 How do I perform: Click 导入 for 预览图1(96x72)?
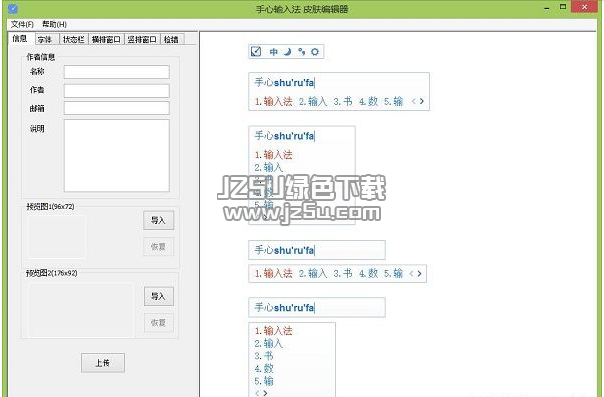point(158,220)
